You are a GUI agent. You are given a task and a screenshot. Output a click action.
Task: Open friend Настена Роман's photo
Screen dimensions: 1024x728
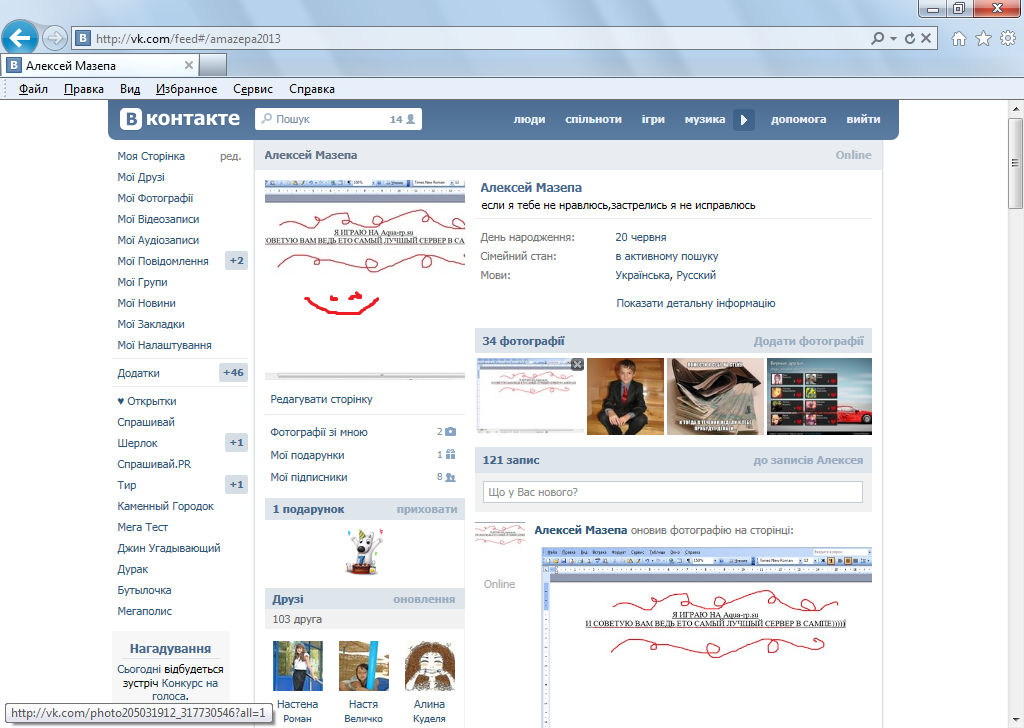click(x=298, y=666)
